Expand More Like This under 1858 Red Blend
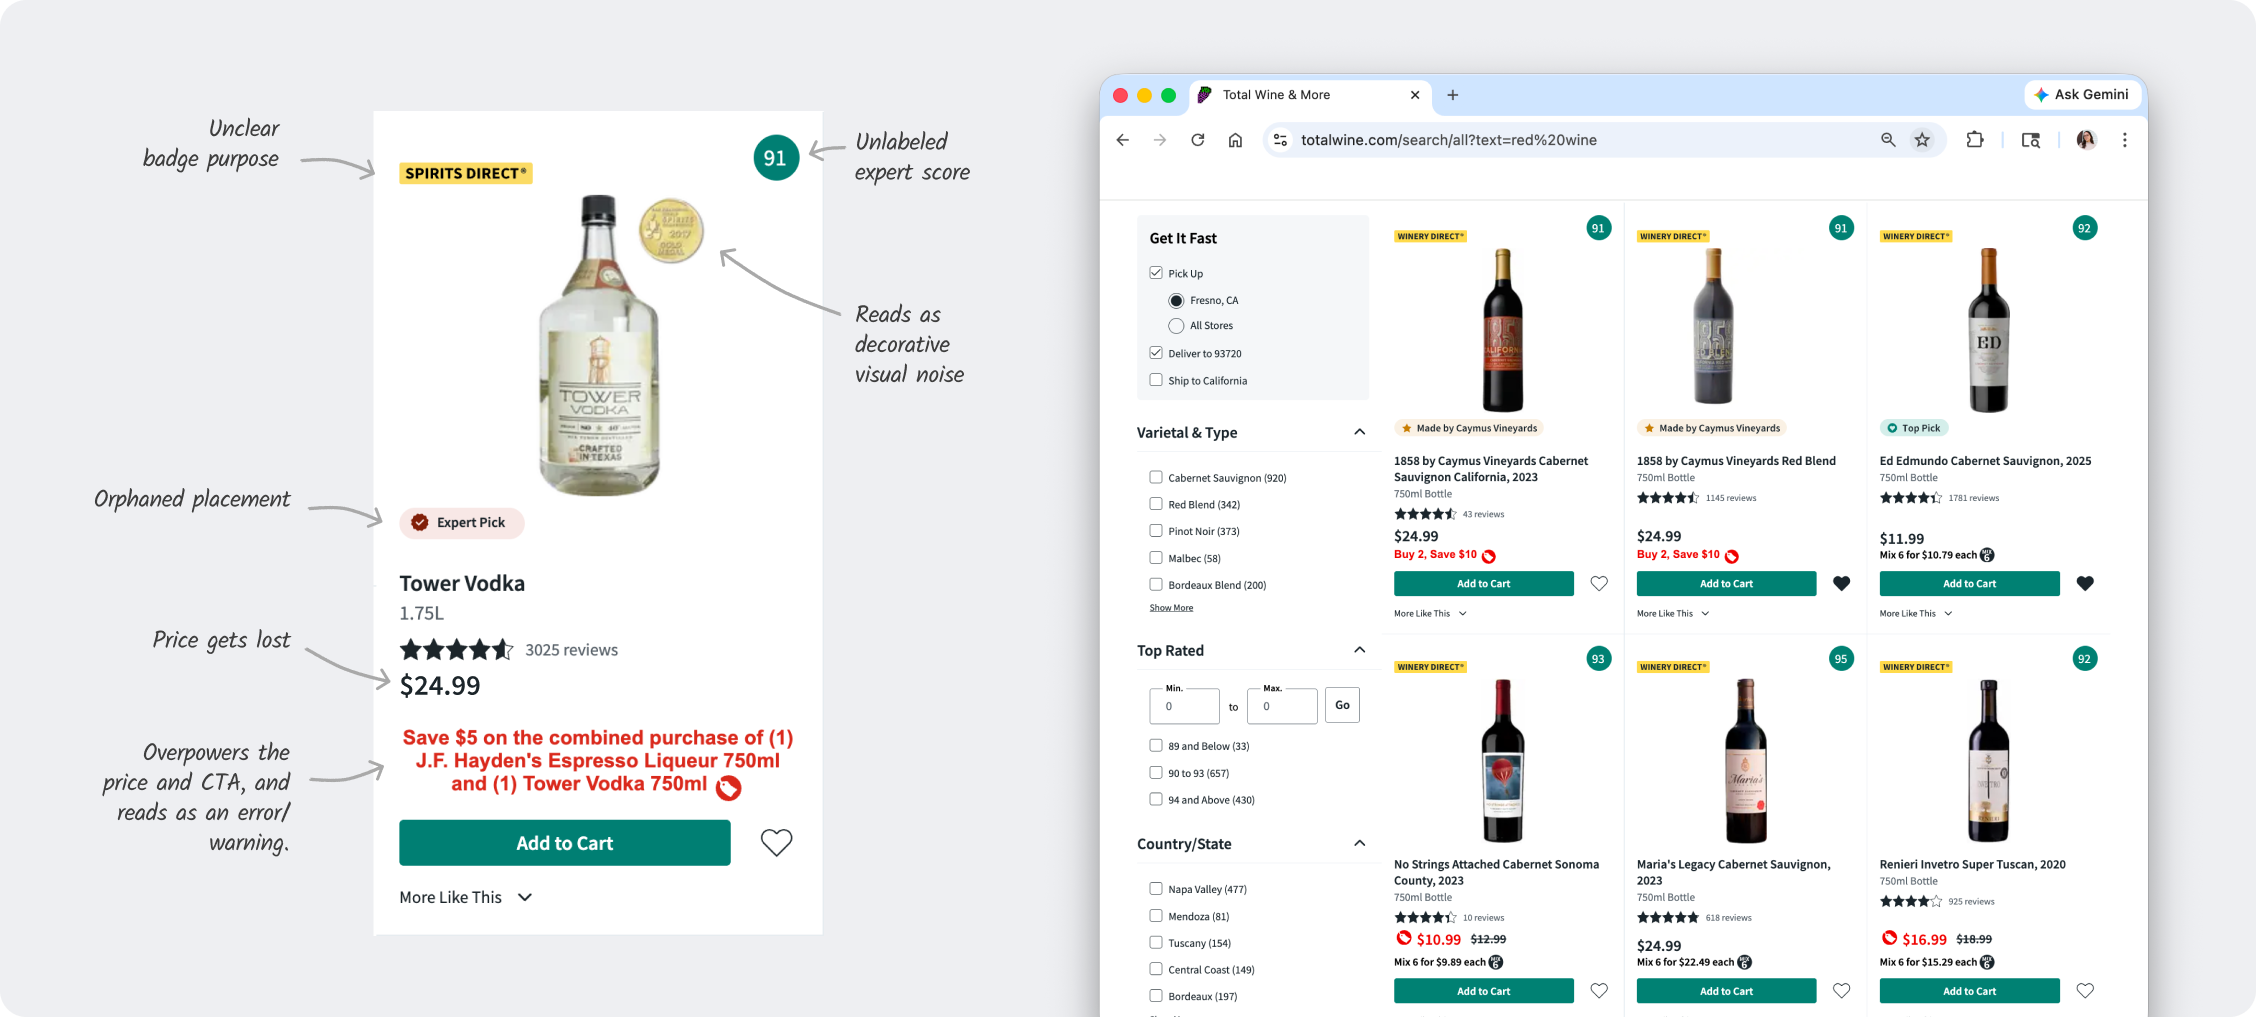The height and width of the screenshot is (1017, 2256). point(1674,614)
